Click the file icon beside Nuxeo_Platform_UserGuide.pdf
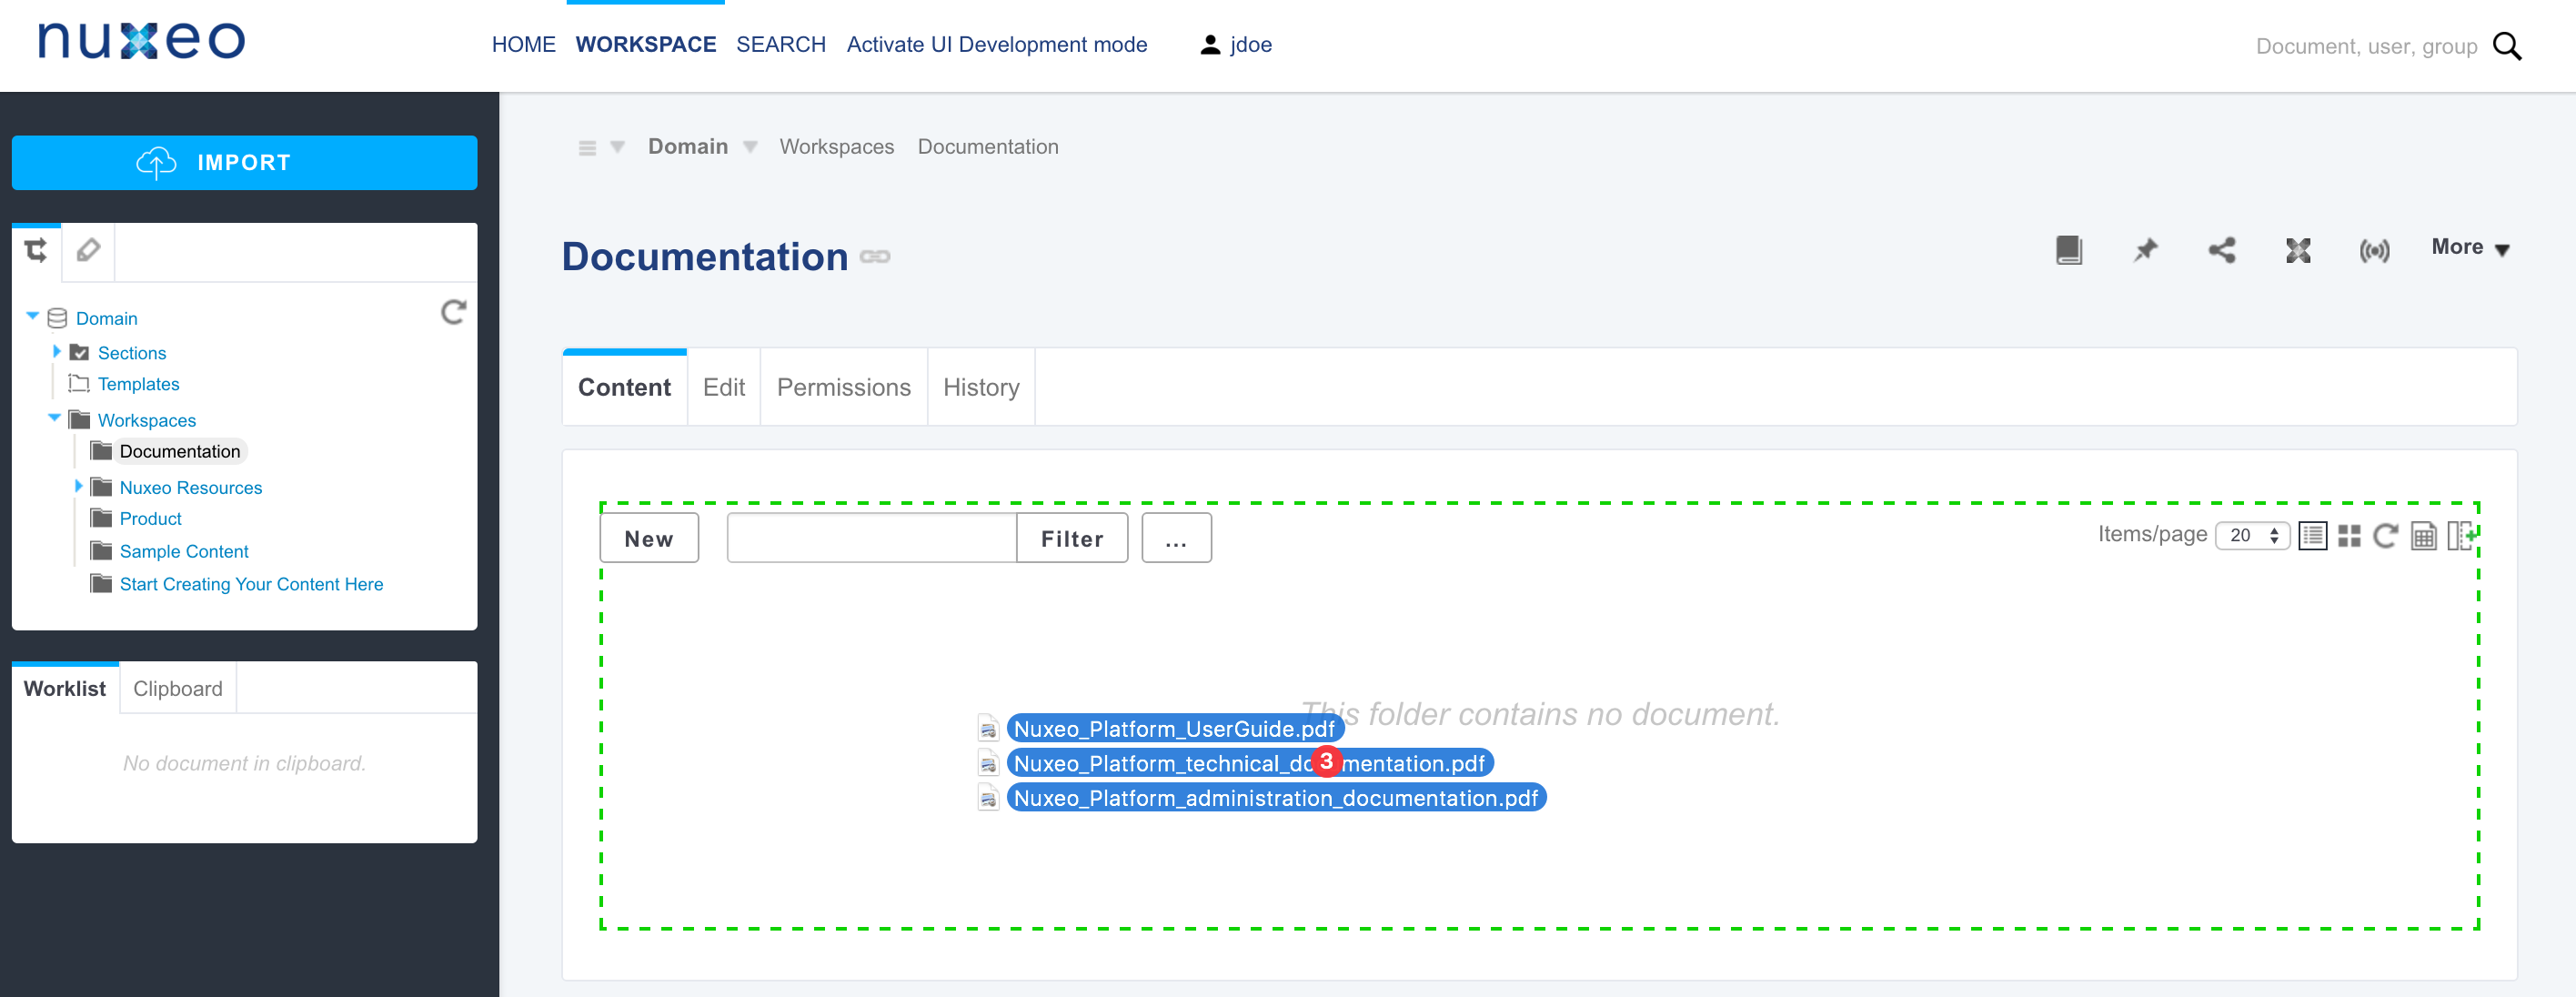The width and height of the screenshot is (2576, 997). click(988, 729)
